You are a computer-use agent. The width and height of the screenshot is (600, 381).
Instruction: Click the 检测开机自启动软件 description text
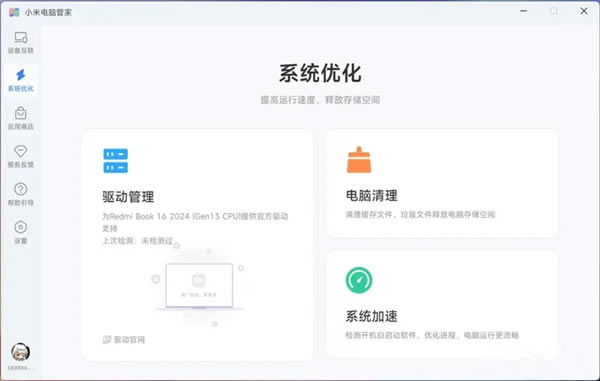click(x=432, y=335)
